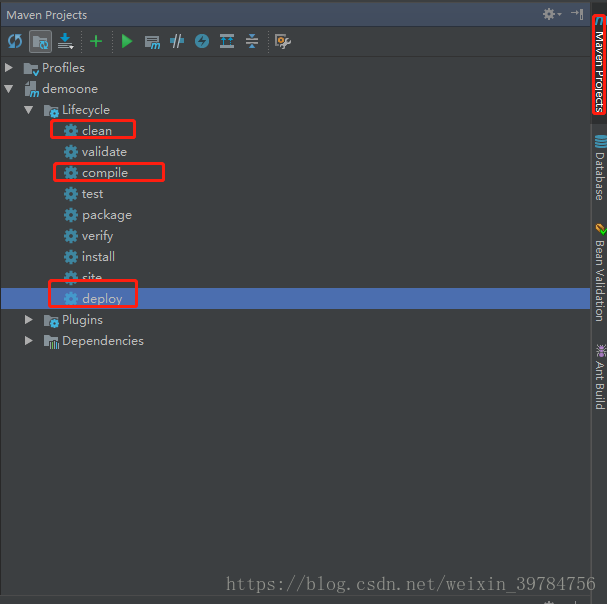Collapse all tree nodes icon
The width and height of the screenshot is (607, 604).
coord(252,41)
